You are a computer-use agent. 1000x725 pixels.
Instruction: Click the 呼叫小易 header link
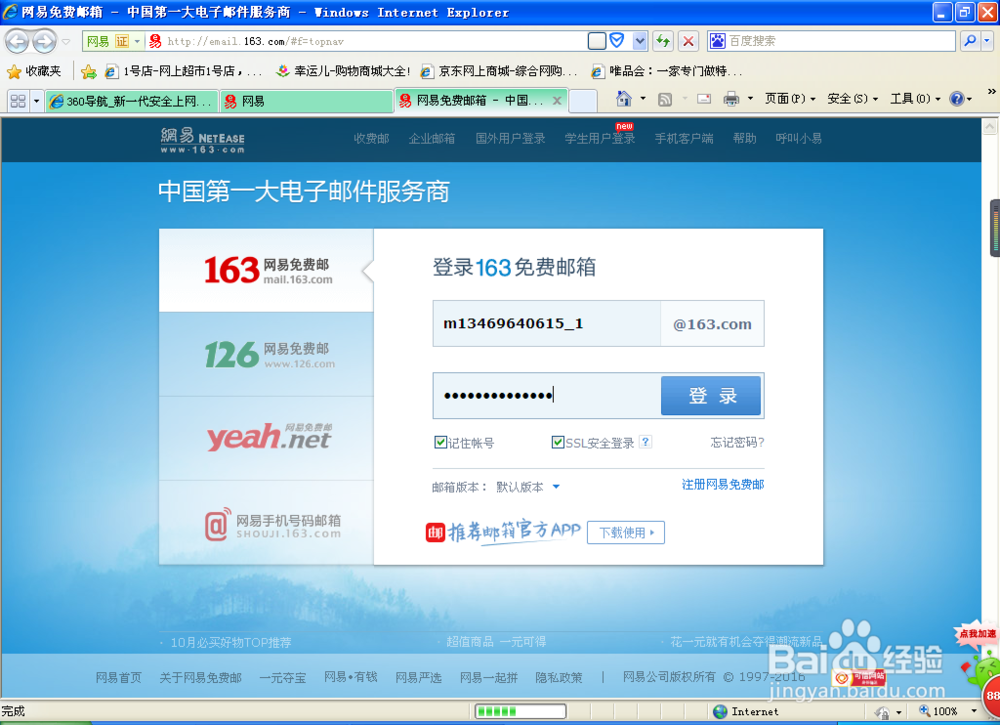point(798,138)
